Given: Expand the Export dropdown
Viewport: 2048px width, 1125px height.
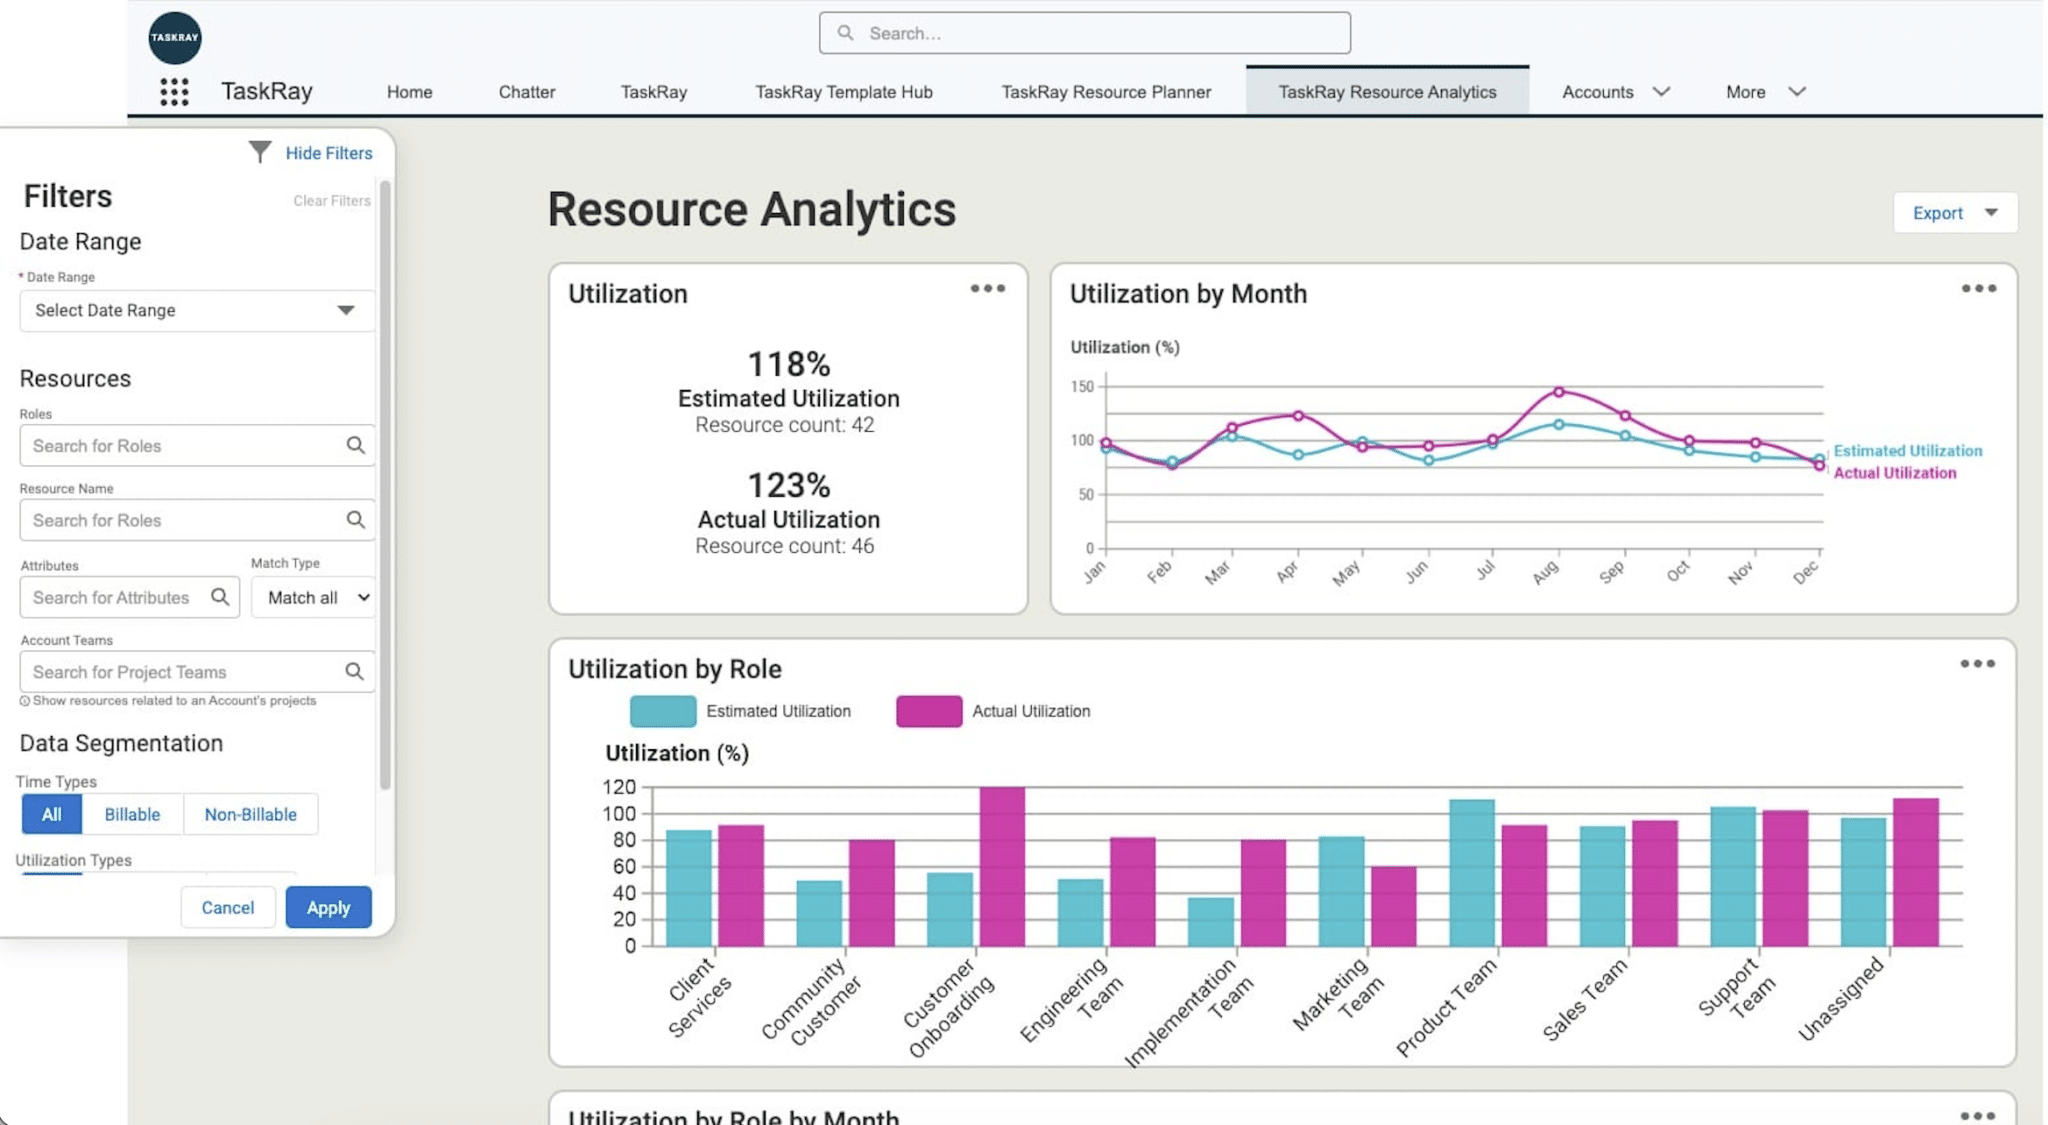Looking at the screenshot, I should (x=1955, y=213).
